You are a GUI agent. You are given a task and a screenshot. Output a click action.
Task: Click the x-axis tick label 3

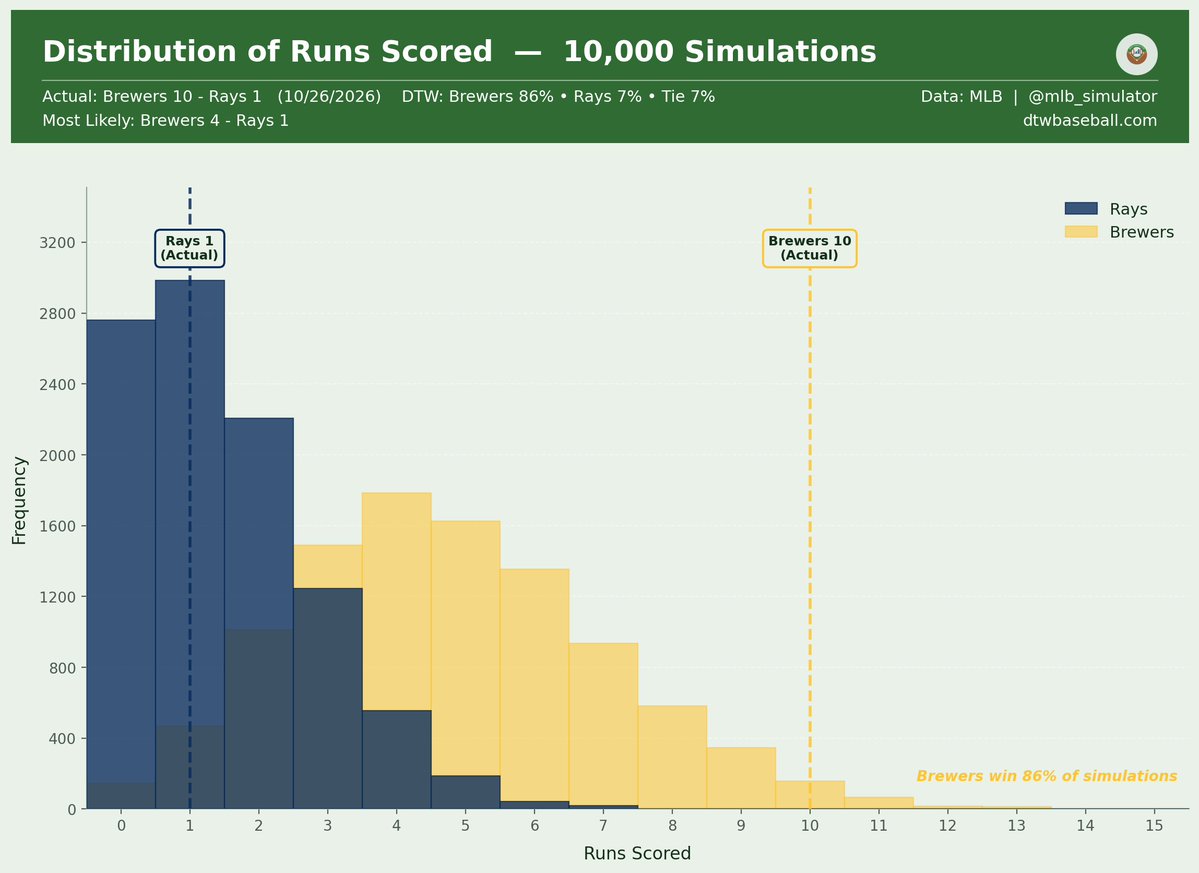point(327,826)
